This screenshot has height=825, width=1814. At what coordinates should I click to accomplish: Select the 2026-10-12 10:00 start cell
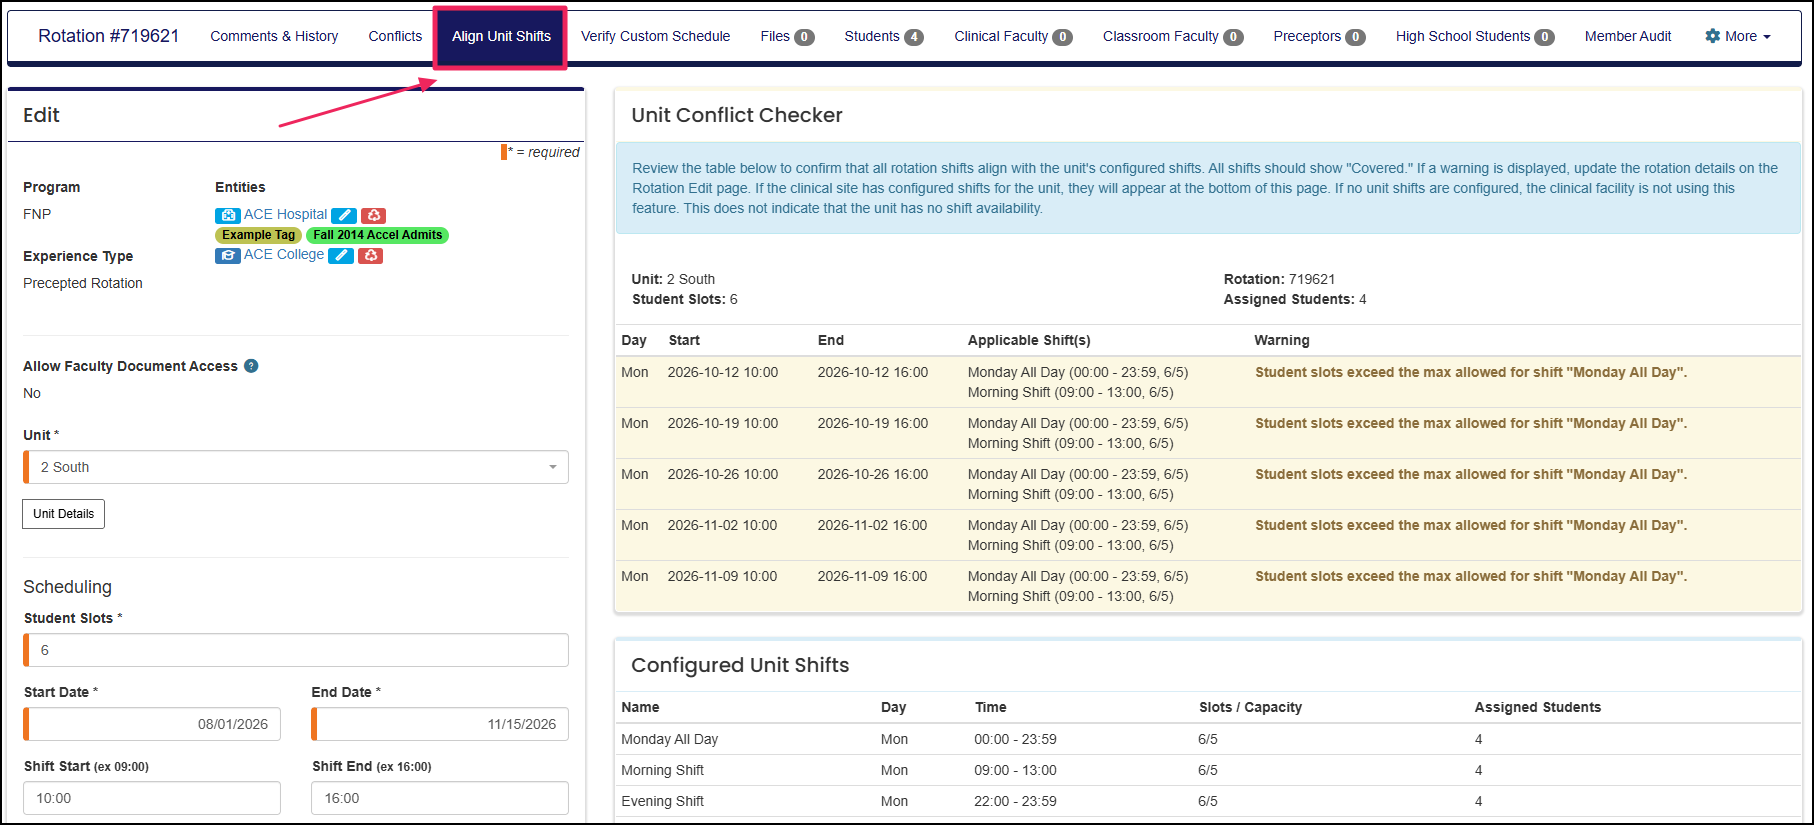click(x=723, y=372)
